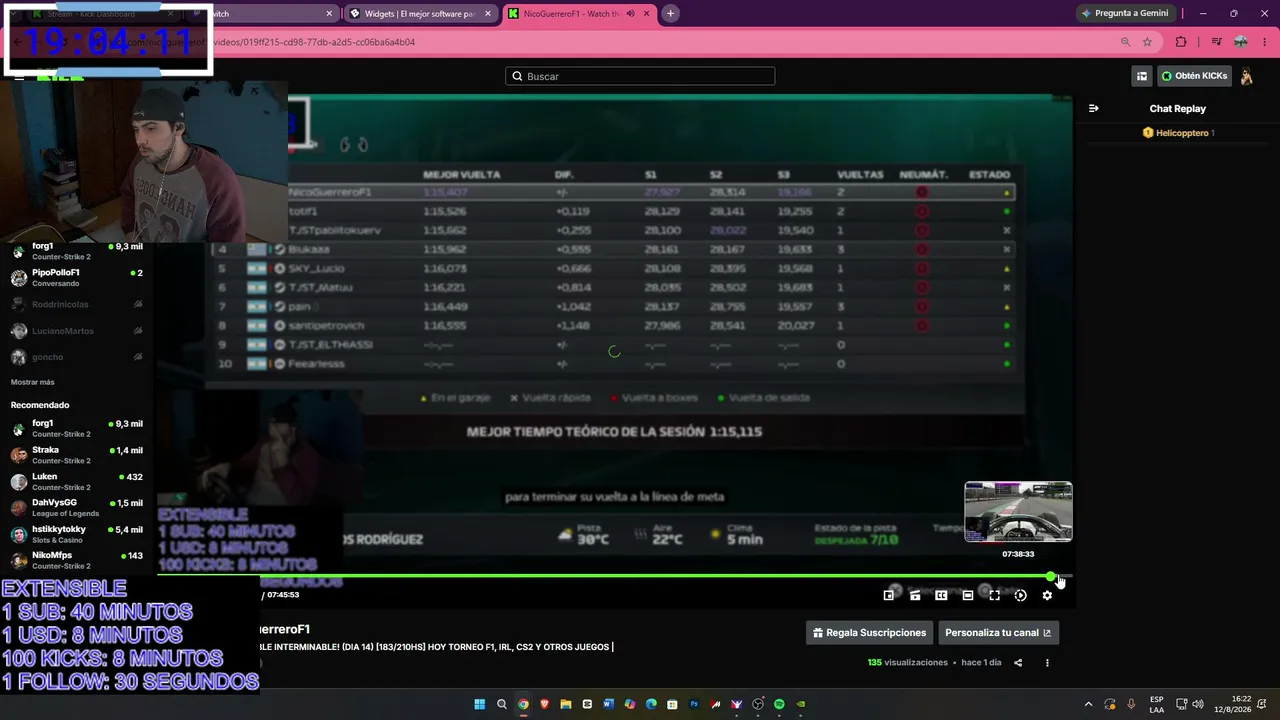Click the video progress bar handle
1280x720 pixels.
(x=1051, y=576)
